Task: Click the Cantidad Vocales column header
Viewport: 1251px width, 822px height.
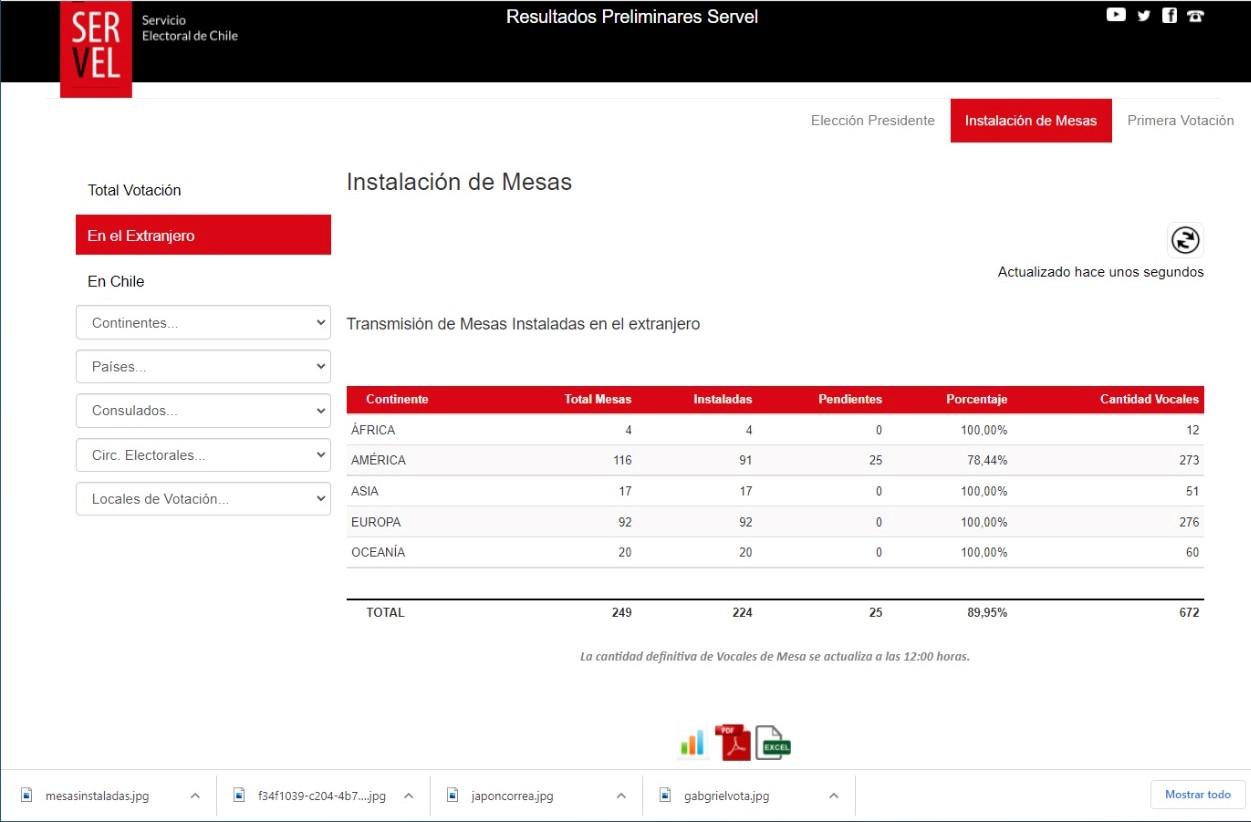Action: point(1149,399)
